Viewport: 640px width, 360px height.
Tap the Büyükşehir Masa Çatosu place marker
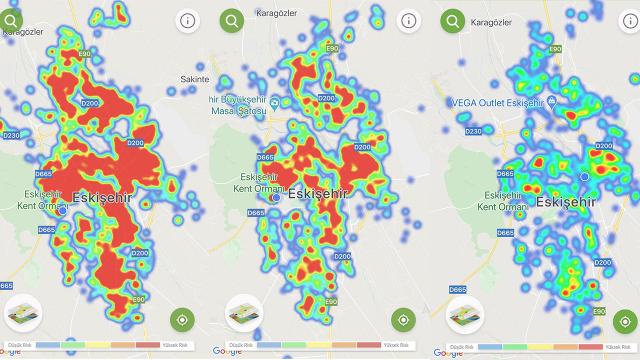tap(275, 103)
